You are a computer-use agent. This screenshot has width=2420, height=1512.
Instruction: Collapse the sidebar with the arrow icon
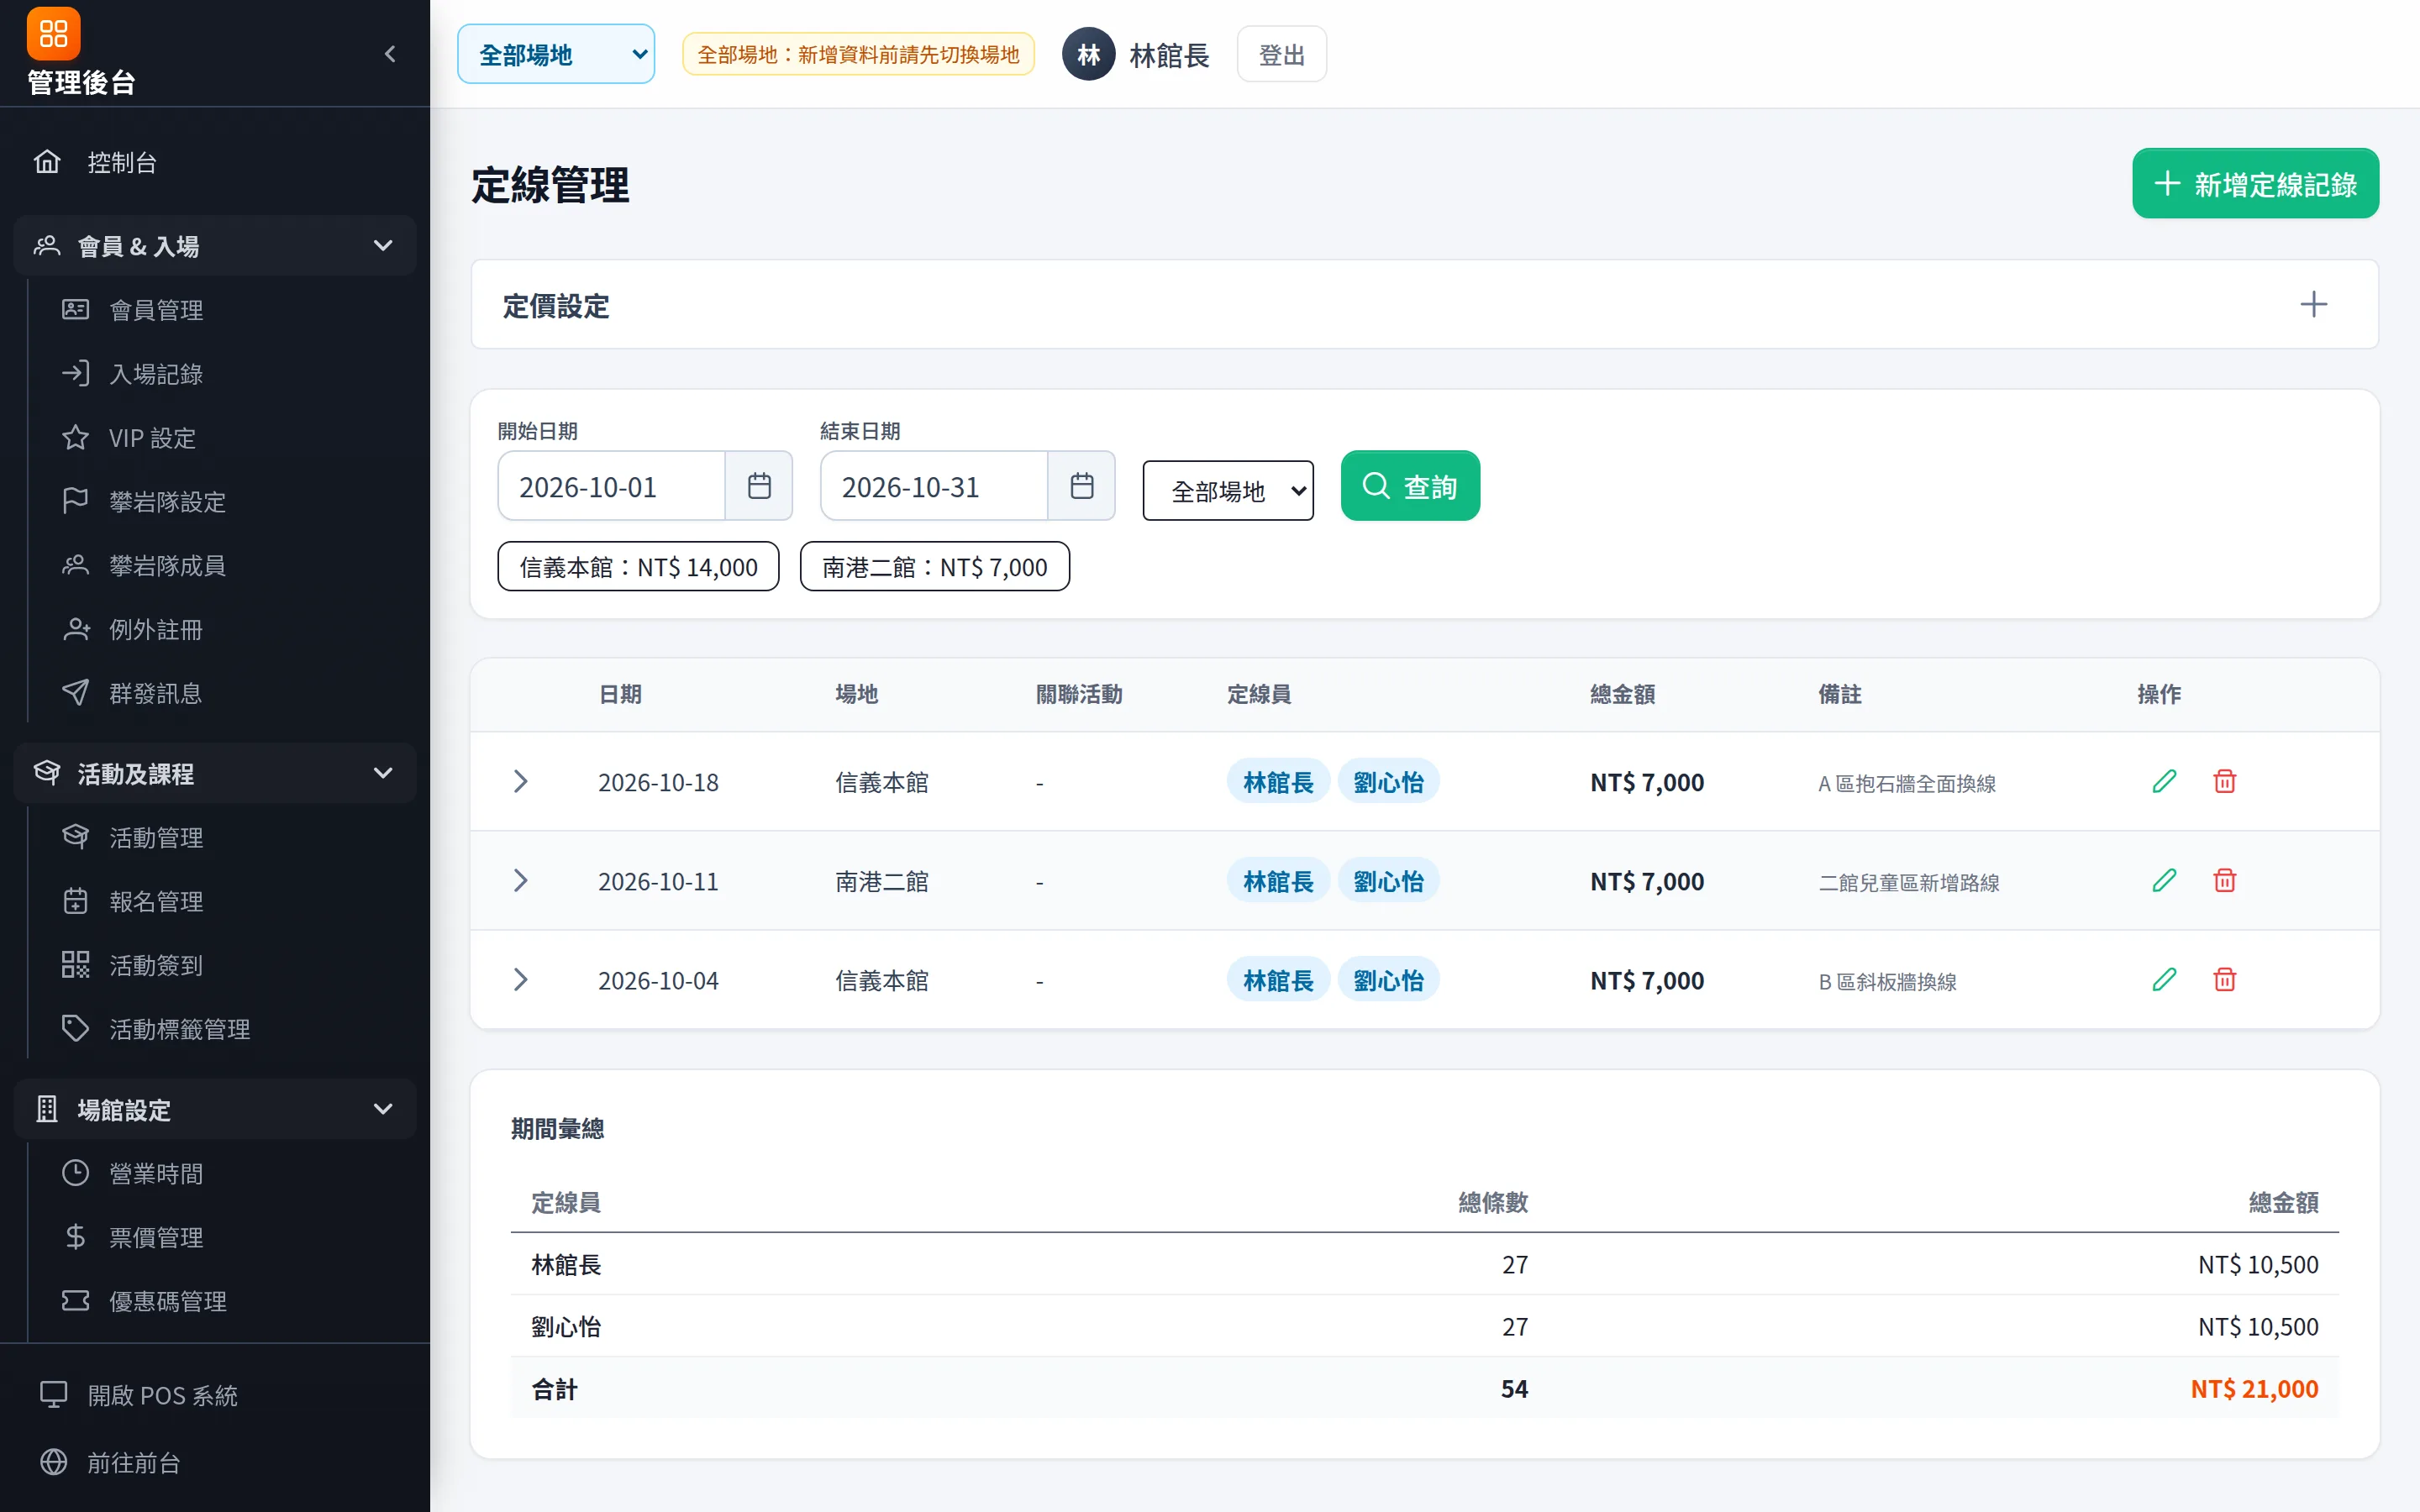pyautogui.click(x=390, y=54)
